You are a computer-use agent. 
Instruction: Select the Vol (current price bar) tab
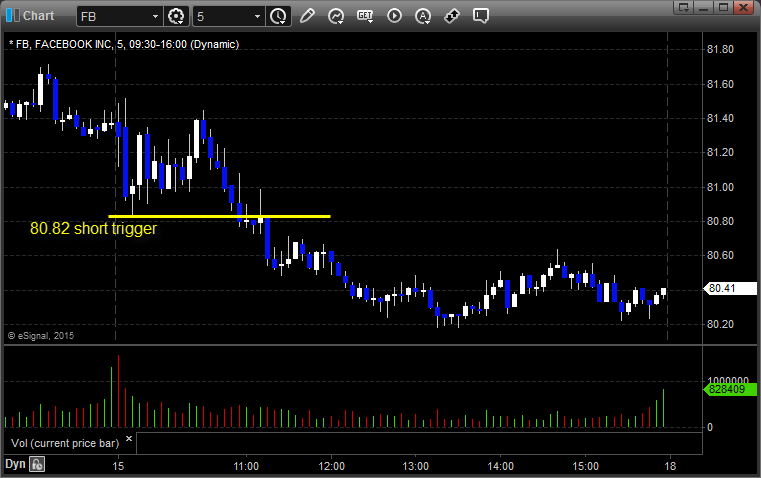coord(62,440)
